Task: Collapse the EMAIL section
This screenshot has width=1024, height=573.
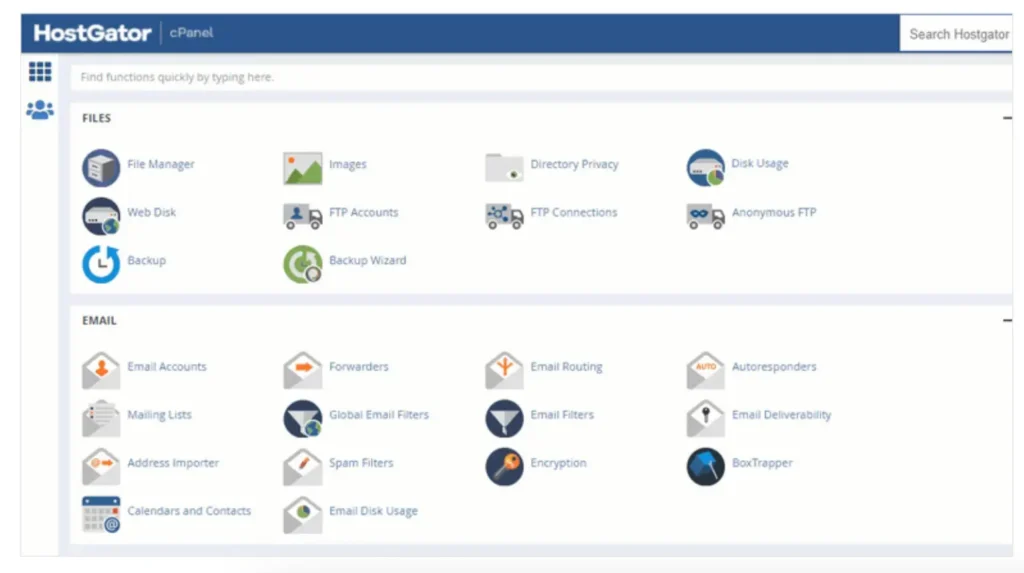Action: [x=1007, y=320]
